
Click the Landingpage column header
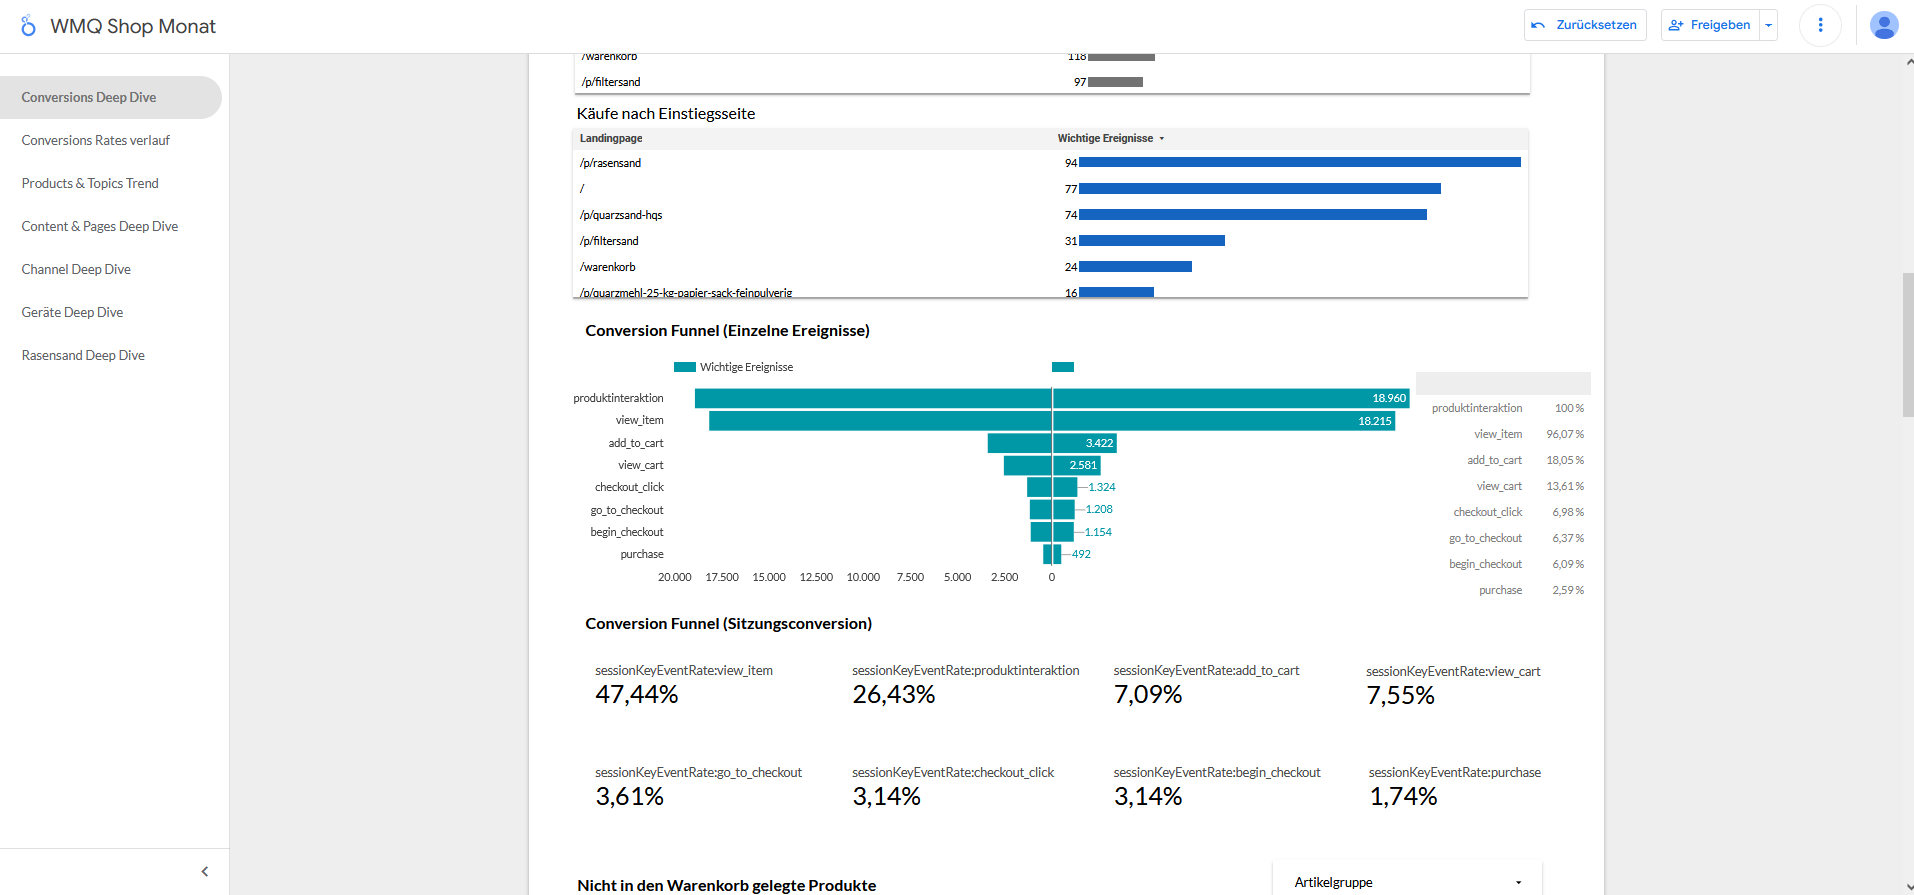611,139
